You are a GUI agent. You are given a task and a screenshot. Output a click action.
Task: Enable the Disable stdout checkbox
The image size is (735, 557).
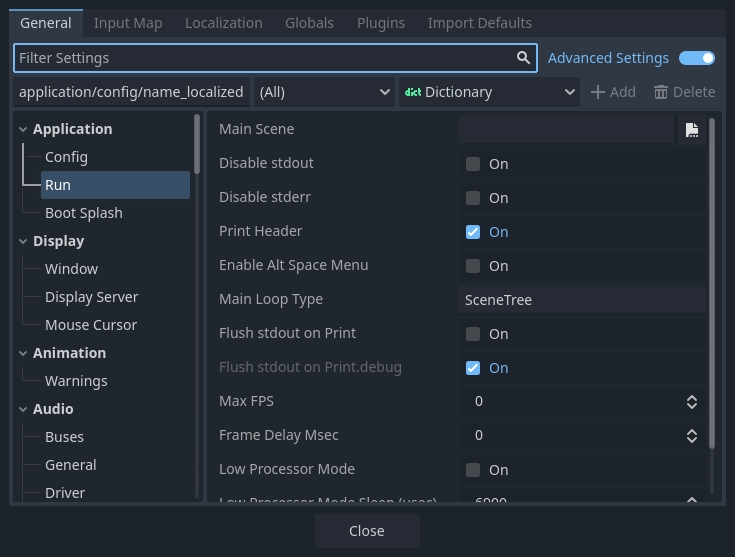[473, 164]
